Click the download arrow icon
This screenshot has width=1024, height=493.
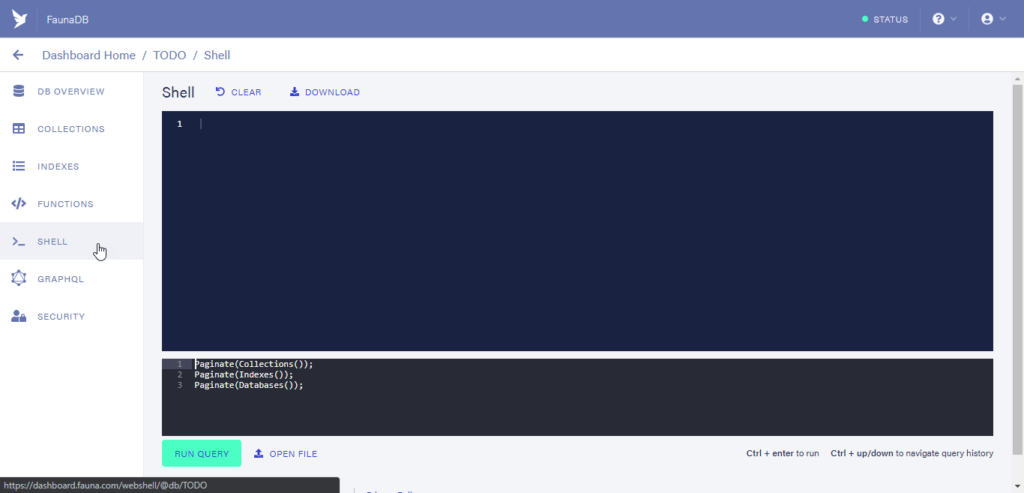click(295, 91)
